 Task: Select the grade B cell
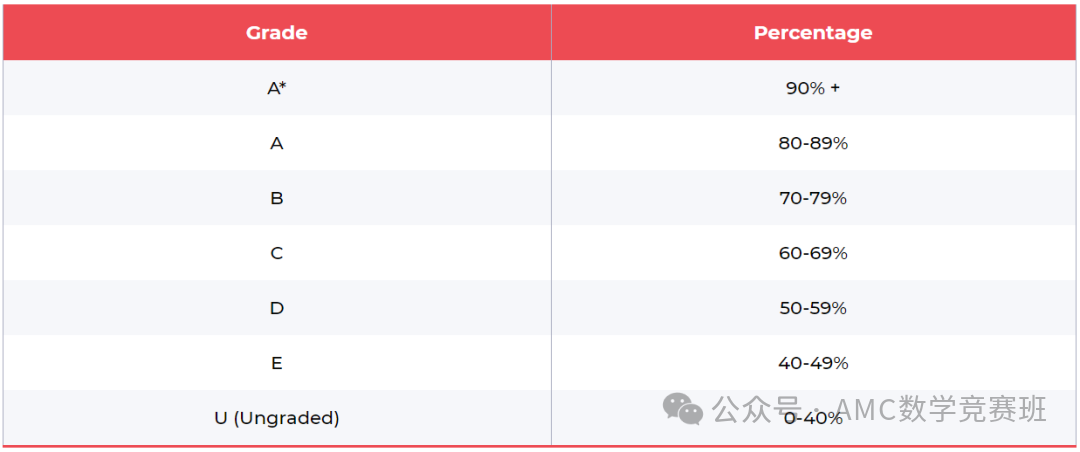pyautogui.click(x=277, y=198)
